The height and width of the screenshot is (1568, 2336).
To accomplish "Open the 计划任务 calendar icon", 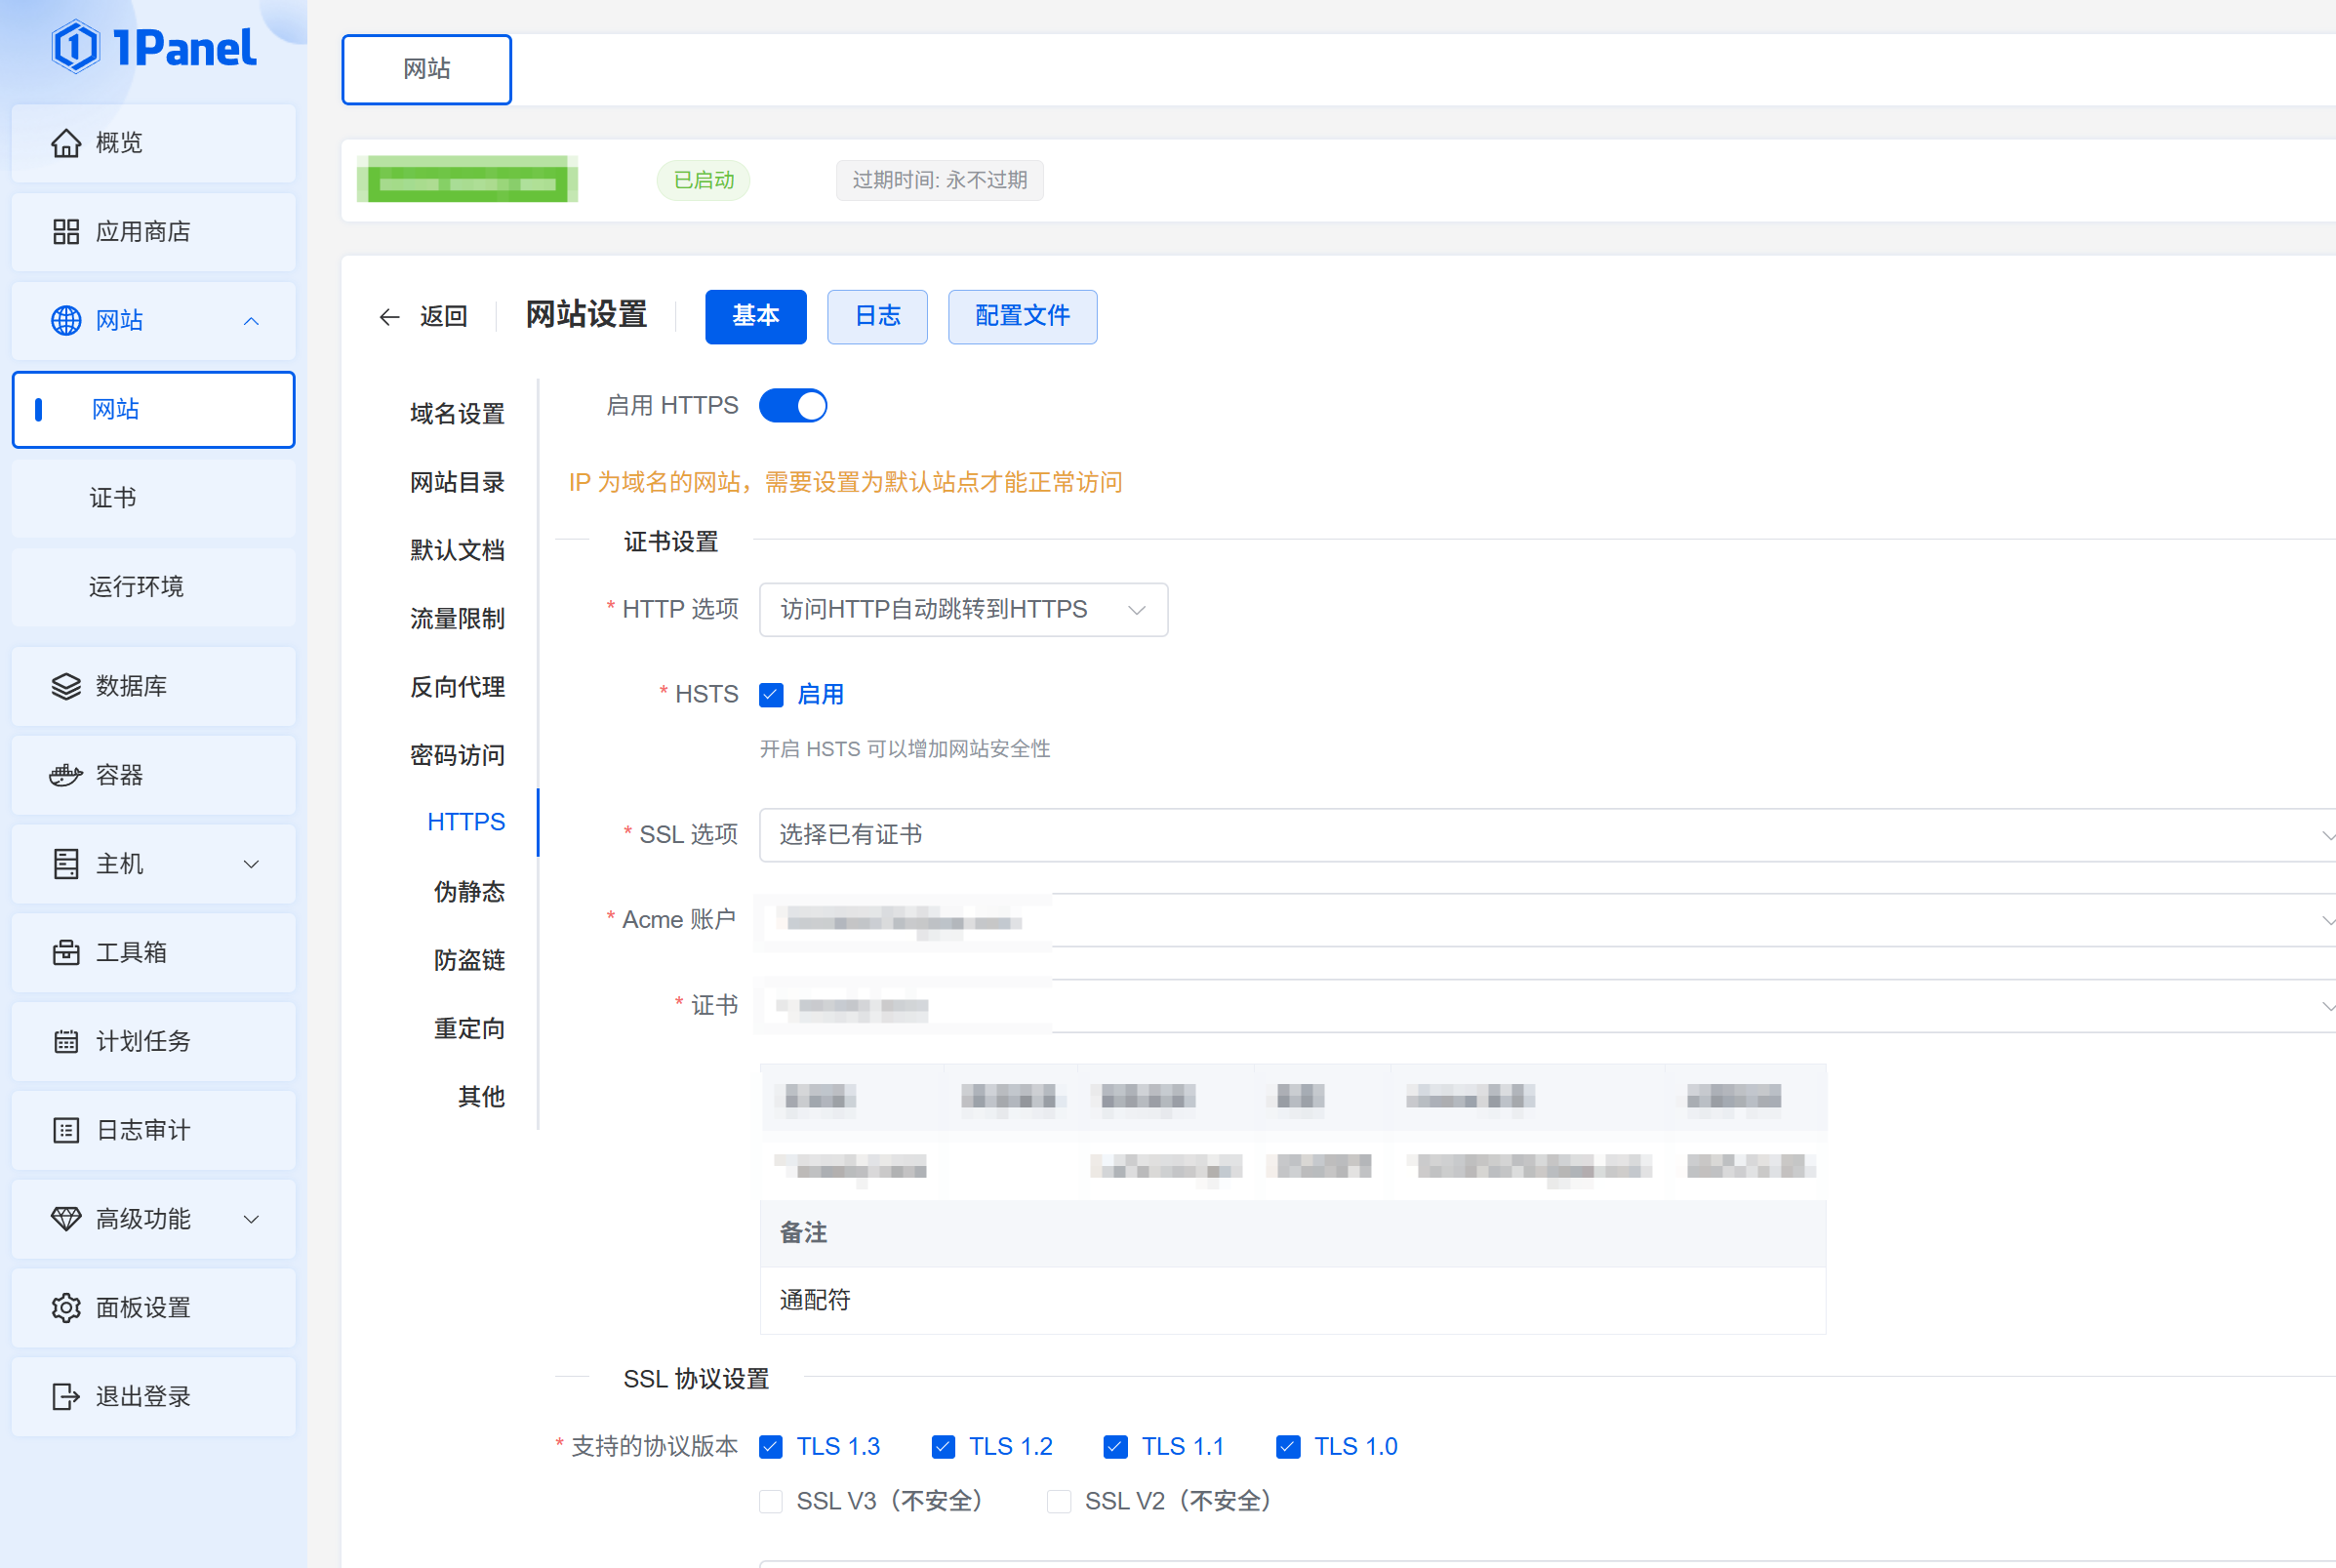I will coord(66,1042).
